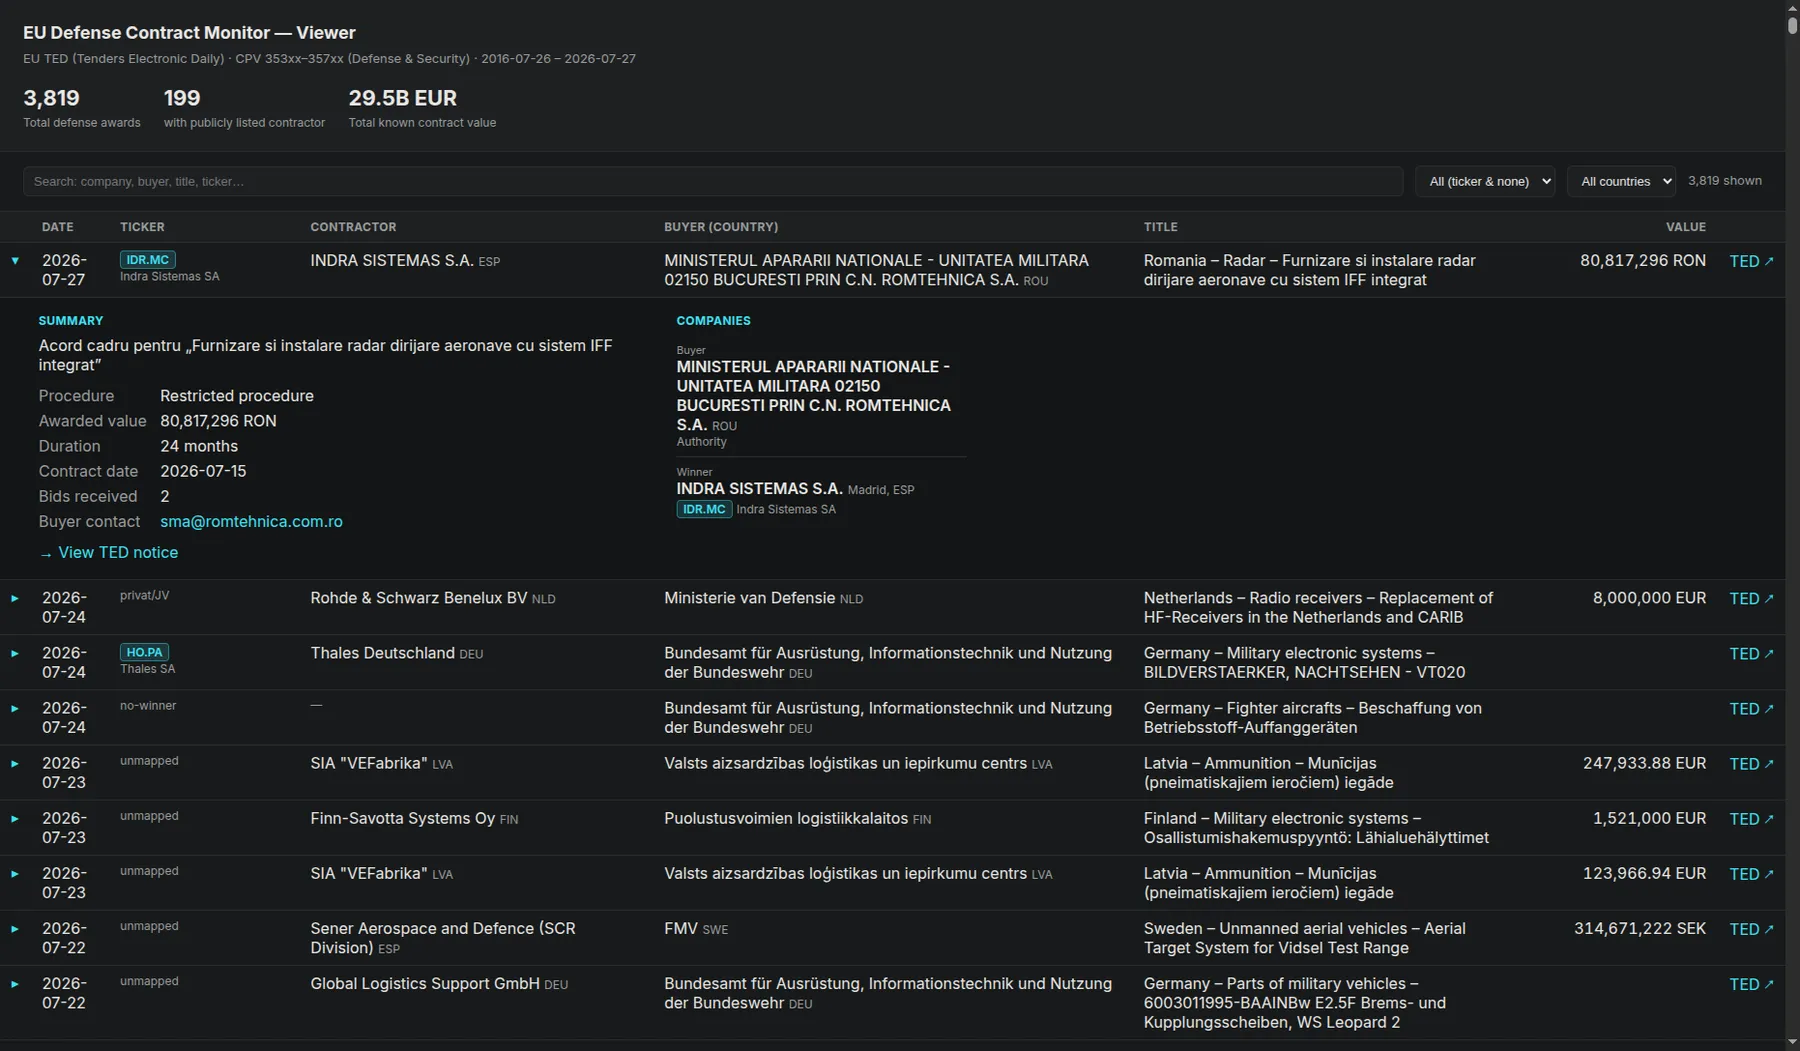Click the 3,819 total defense awards stat
1800x1051 pixels.
point(82,108)
